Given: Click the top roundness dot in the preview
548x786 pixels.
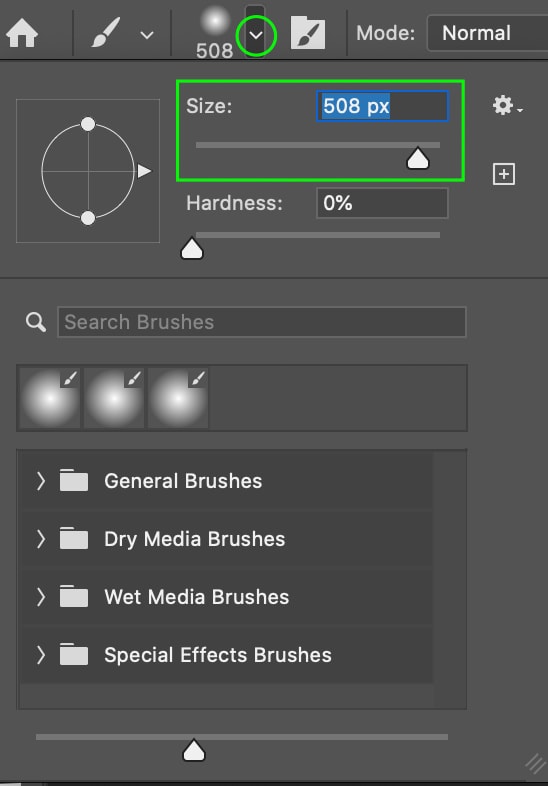Looking at the screenshot, I should click(88, 124).
